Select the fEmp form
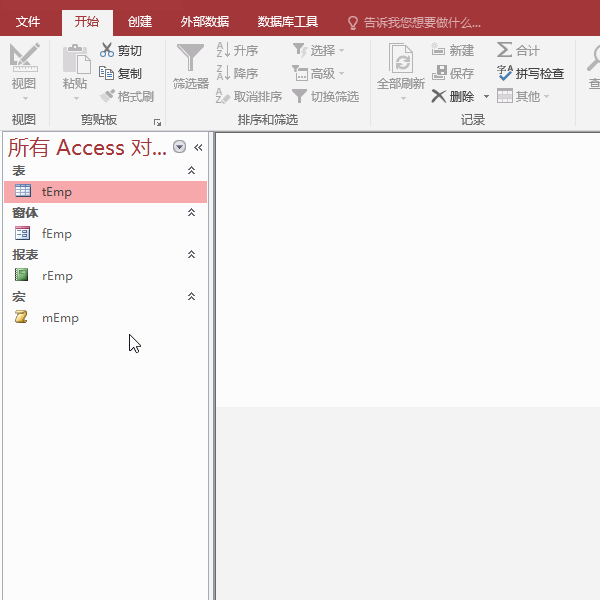600x600 pixels. [106, 234]
